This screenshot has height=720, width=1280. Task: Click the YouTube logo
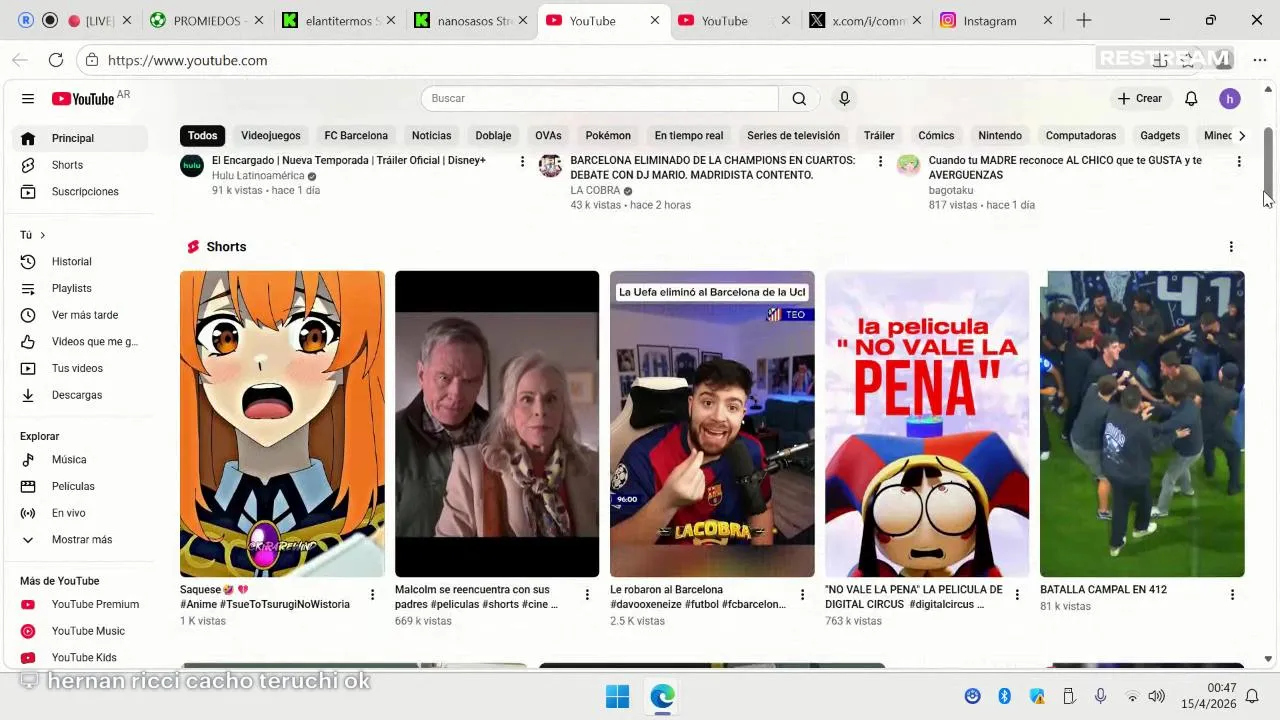click(83, 98)
